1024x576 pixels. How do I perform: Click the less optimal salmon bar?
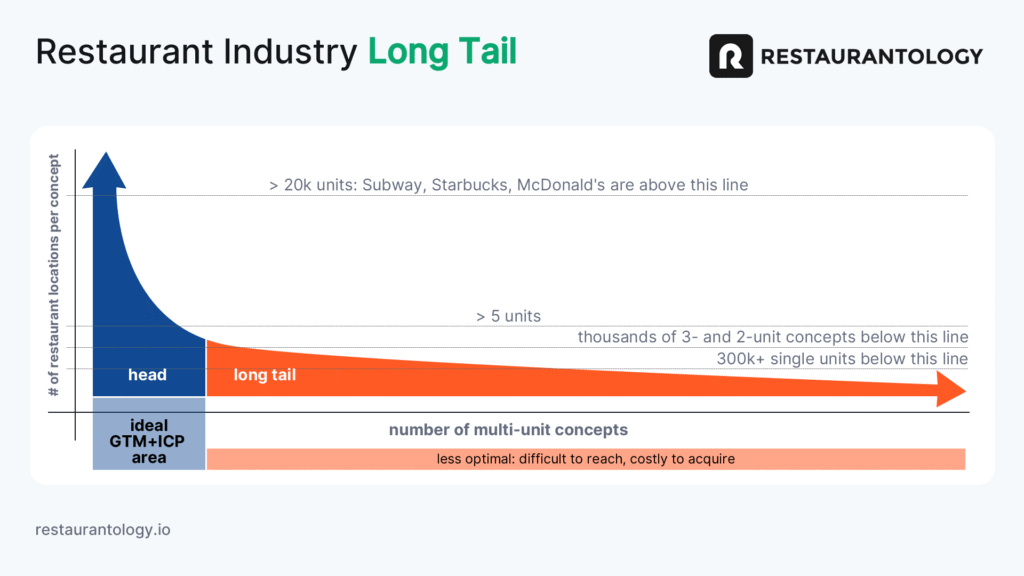point(586,459)
